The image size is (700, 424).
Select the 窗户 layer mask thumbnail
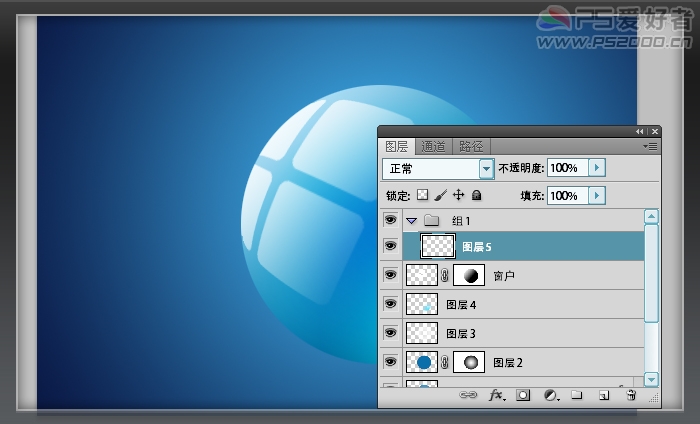point(469,275)
